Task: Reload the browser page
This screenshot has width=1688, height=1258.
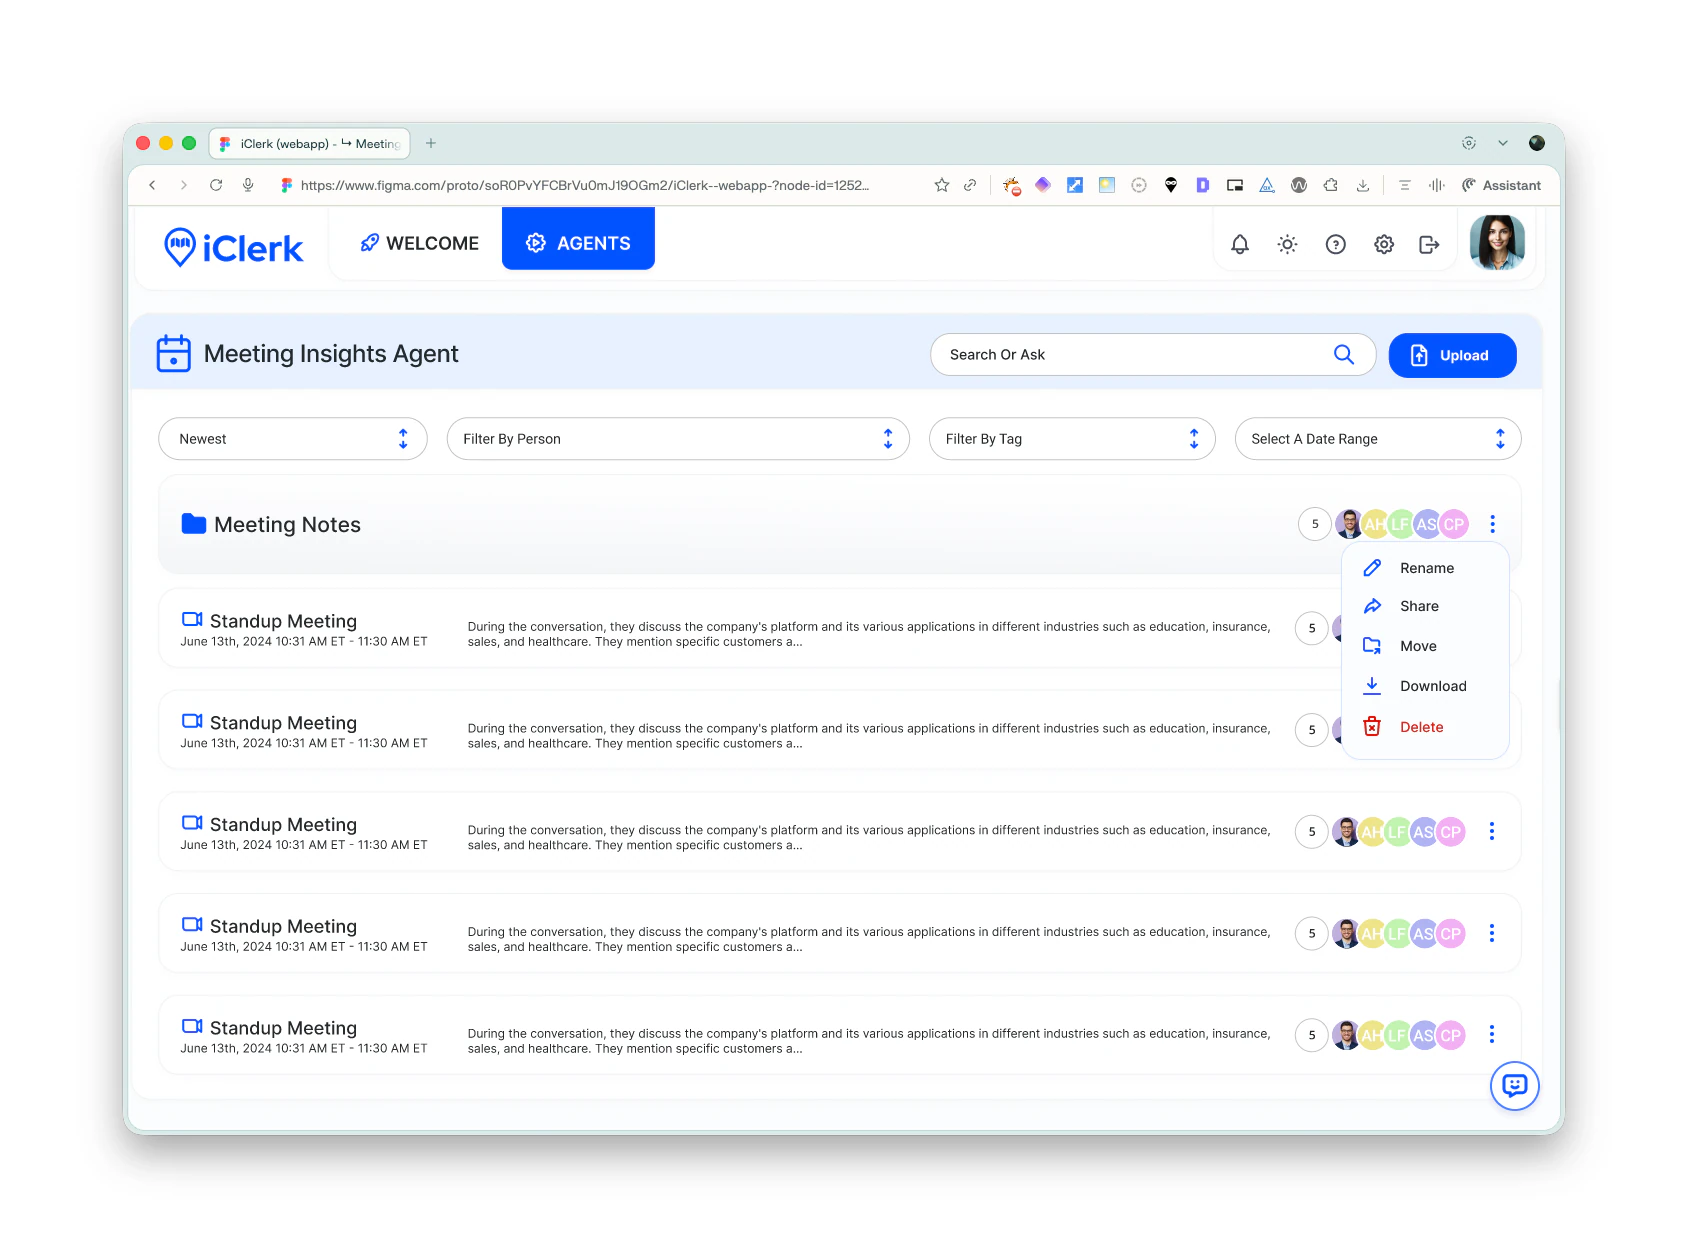Action: point(216,185)
